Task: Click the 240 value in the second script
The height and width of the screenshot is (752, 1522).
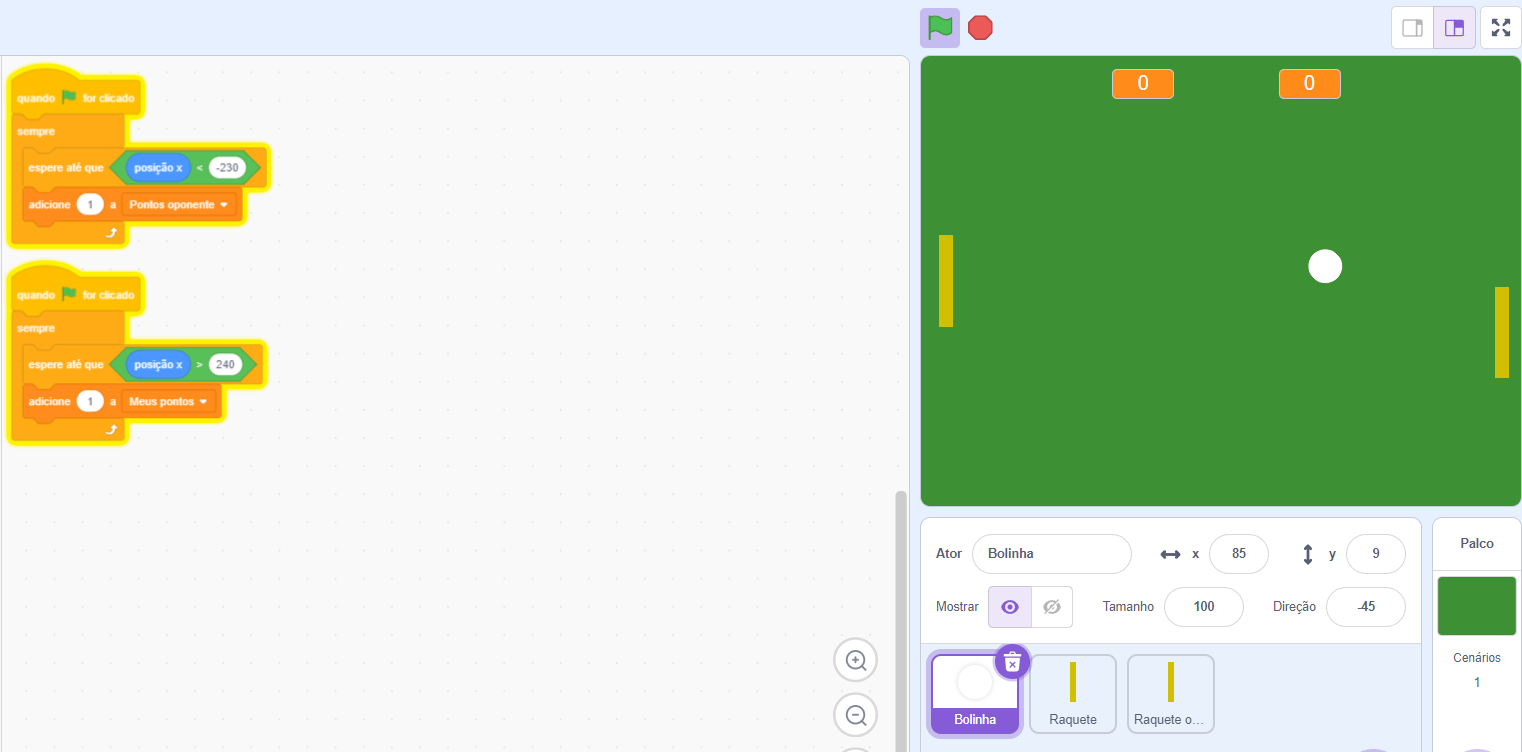Action: [x=225, y=365]
